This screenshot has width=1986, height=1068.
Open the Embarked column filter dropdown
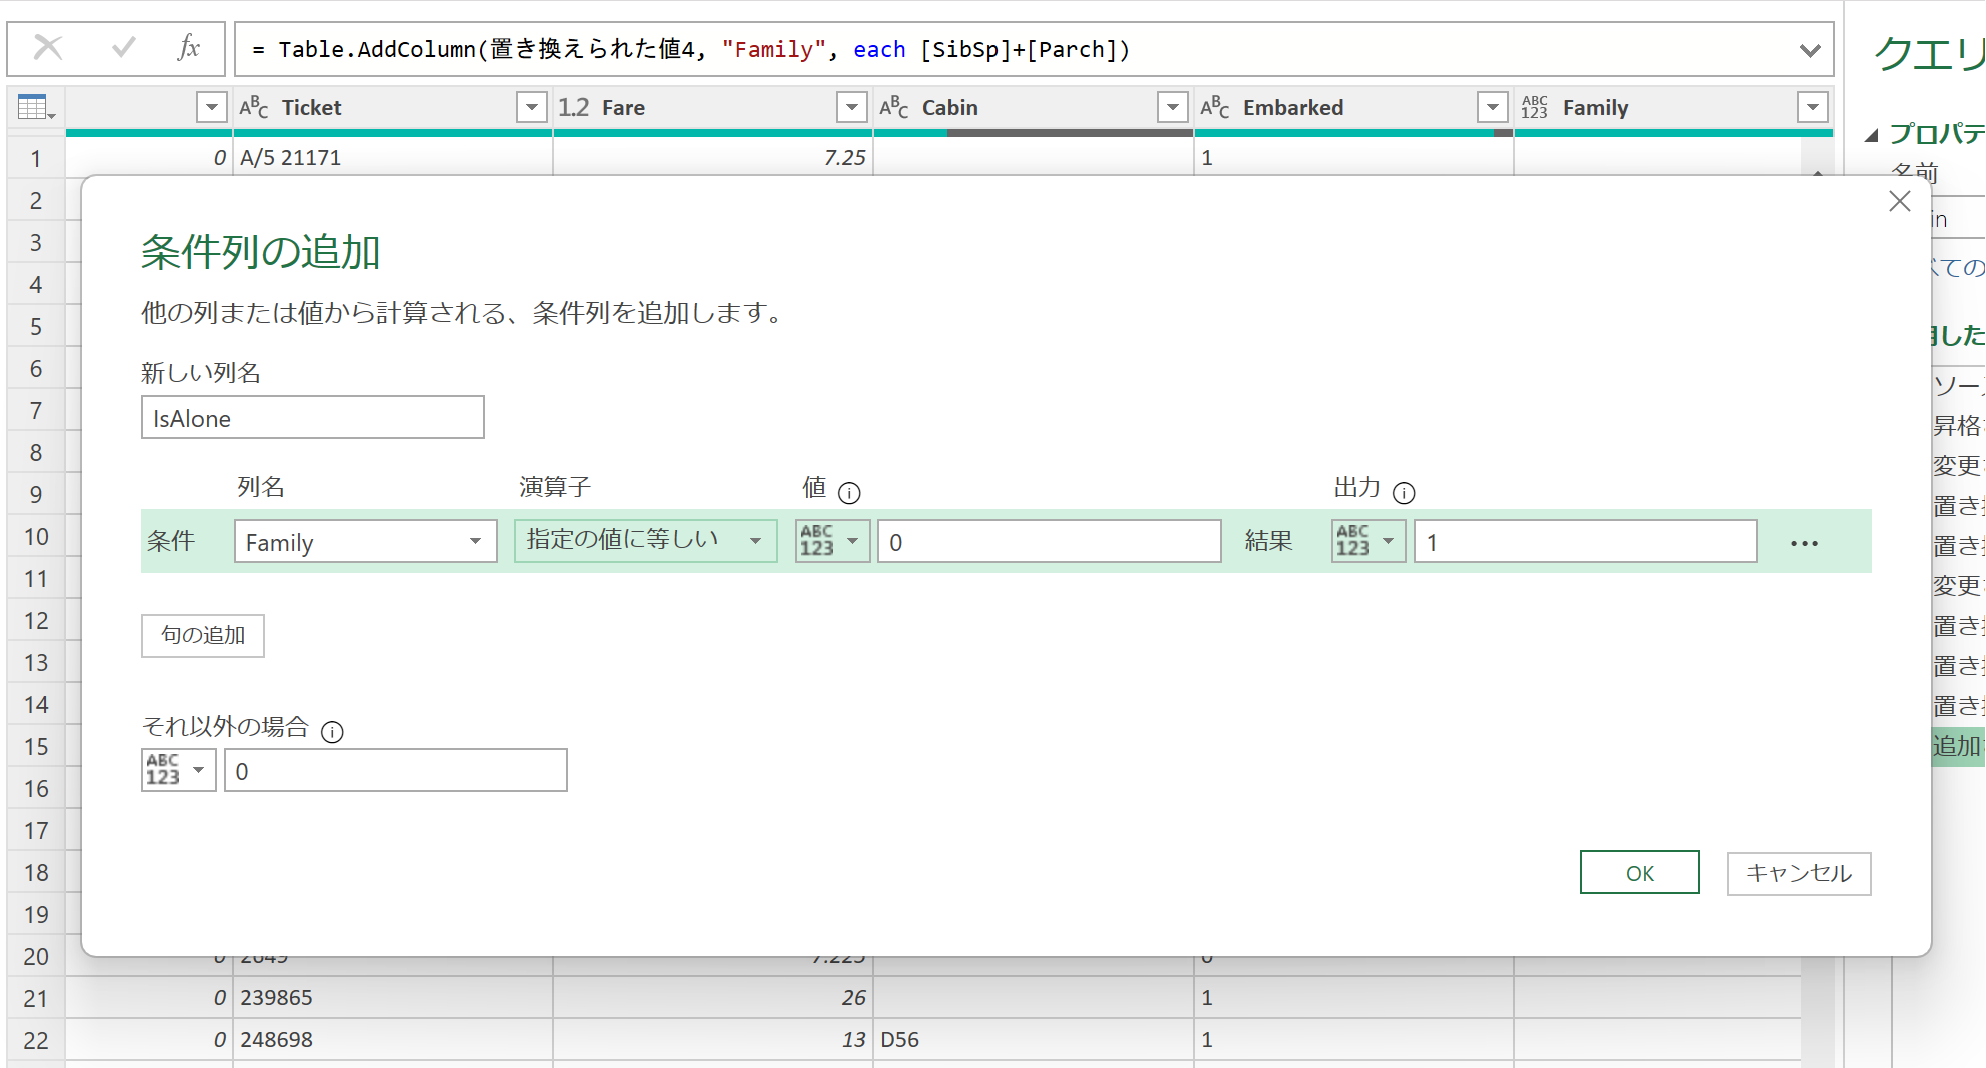[1492, 107]
